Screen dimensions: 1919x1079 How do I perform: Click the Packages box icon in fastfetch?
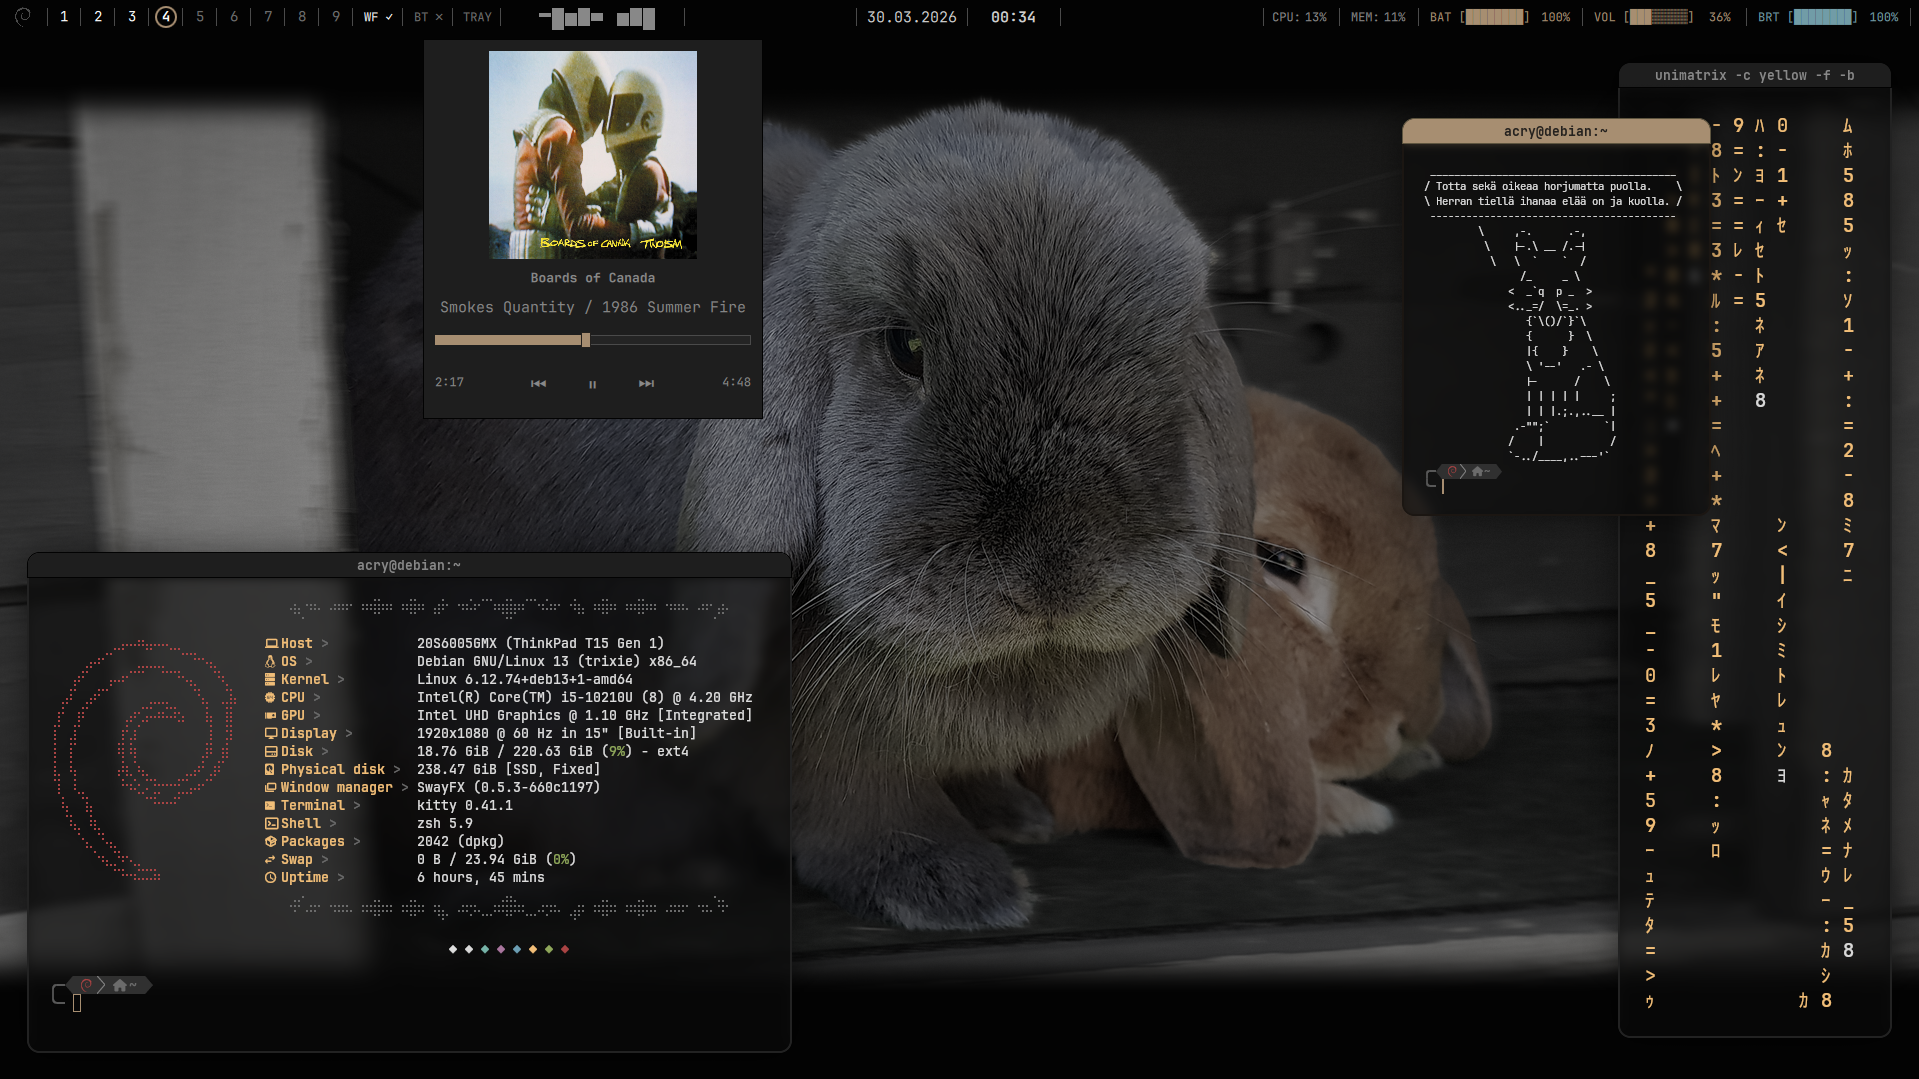tap(270, 841)
